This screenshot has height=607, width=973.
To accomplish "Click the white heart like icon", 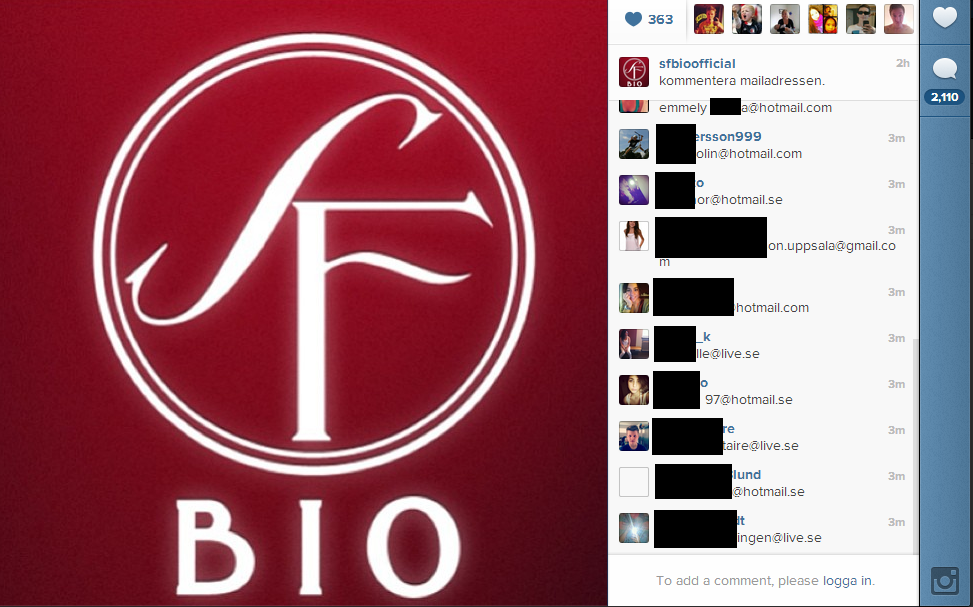I will pyautogui.click(x=944, y=17).
